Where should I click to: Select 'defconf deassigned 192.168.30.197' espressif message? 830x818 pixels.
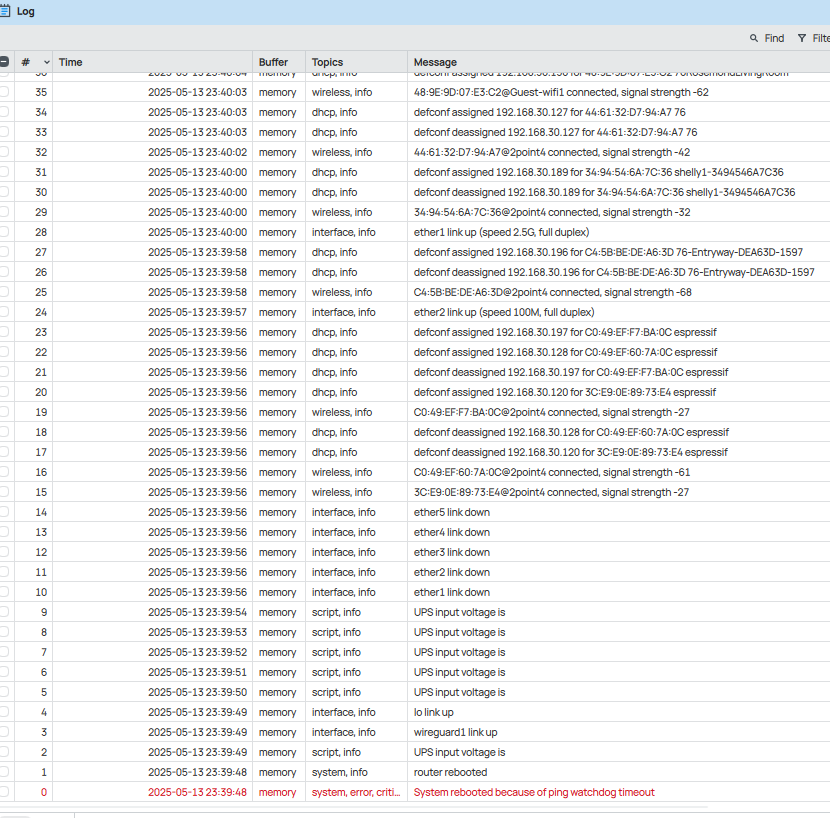coord(571,372)
